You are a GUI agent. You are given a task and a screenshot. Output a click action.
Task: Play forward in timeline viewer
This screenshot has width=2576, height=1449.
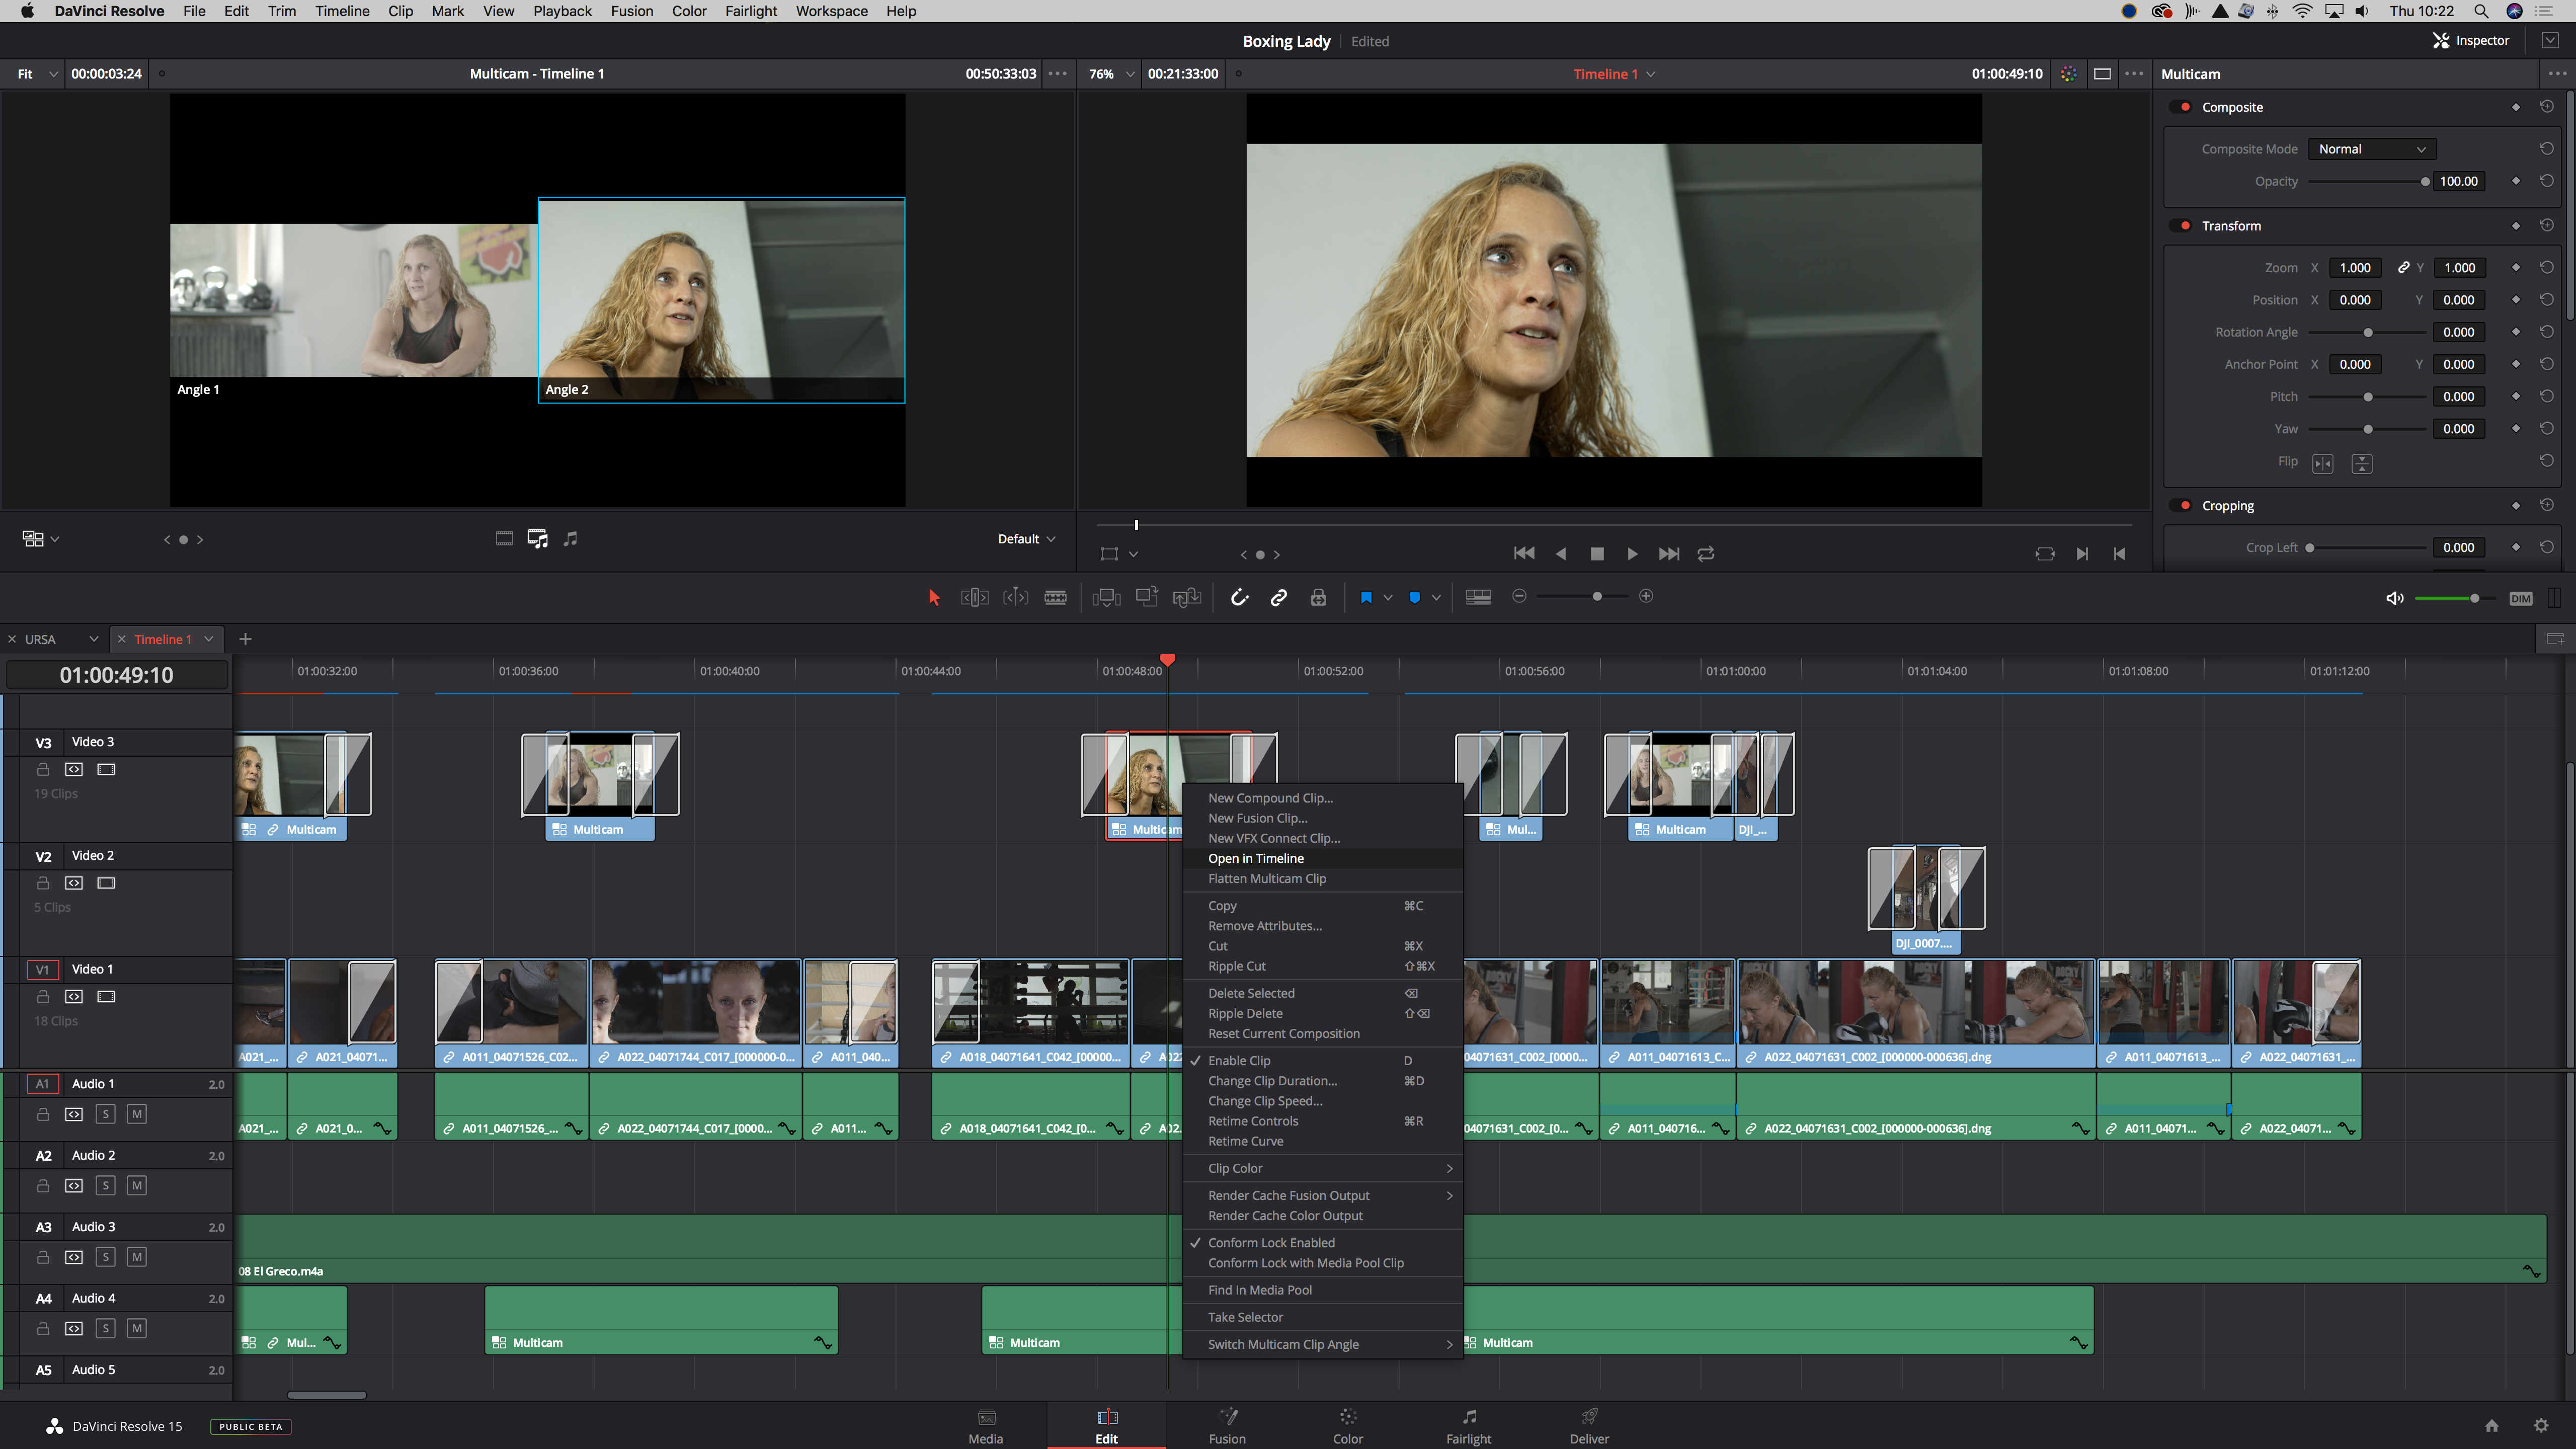(1632, 553)
